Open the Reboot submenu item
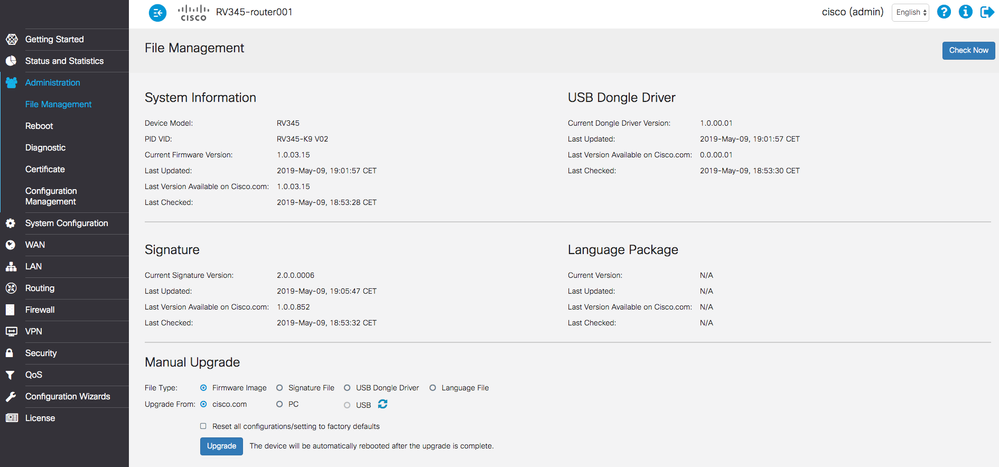 coord(39,126)
